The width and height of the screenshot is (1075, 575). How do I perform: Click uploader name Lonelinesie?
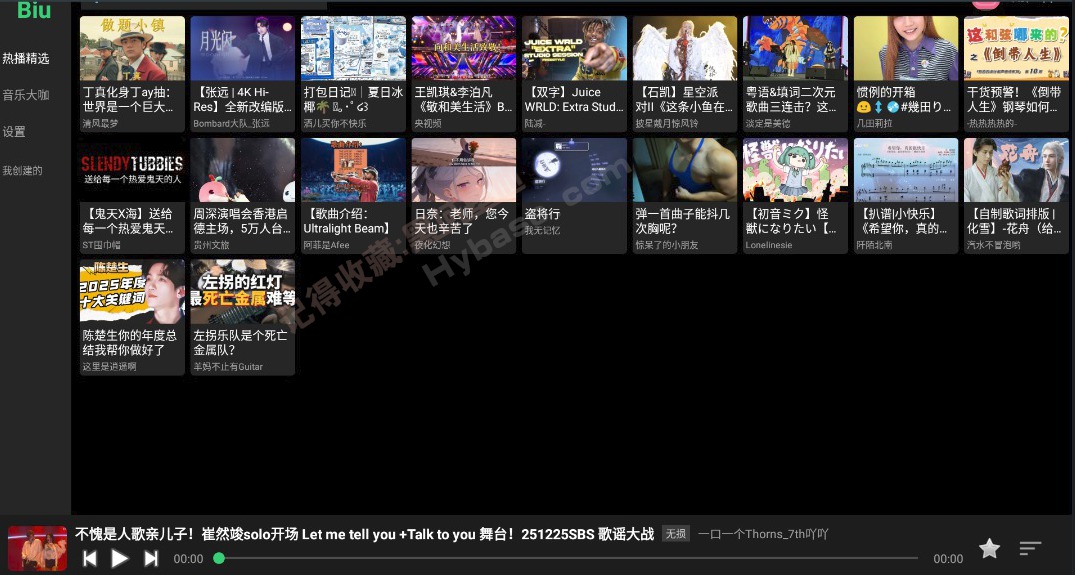(769, 245)
